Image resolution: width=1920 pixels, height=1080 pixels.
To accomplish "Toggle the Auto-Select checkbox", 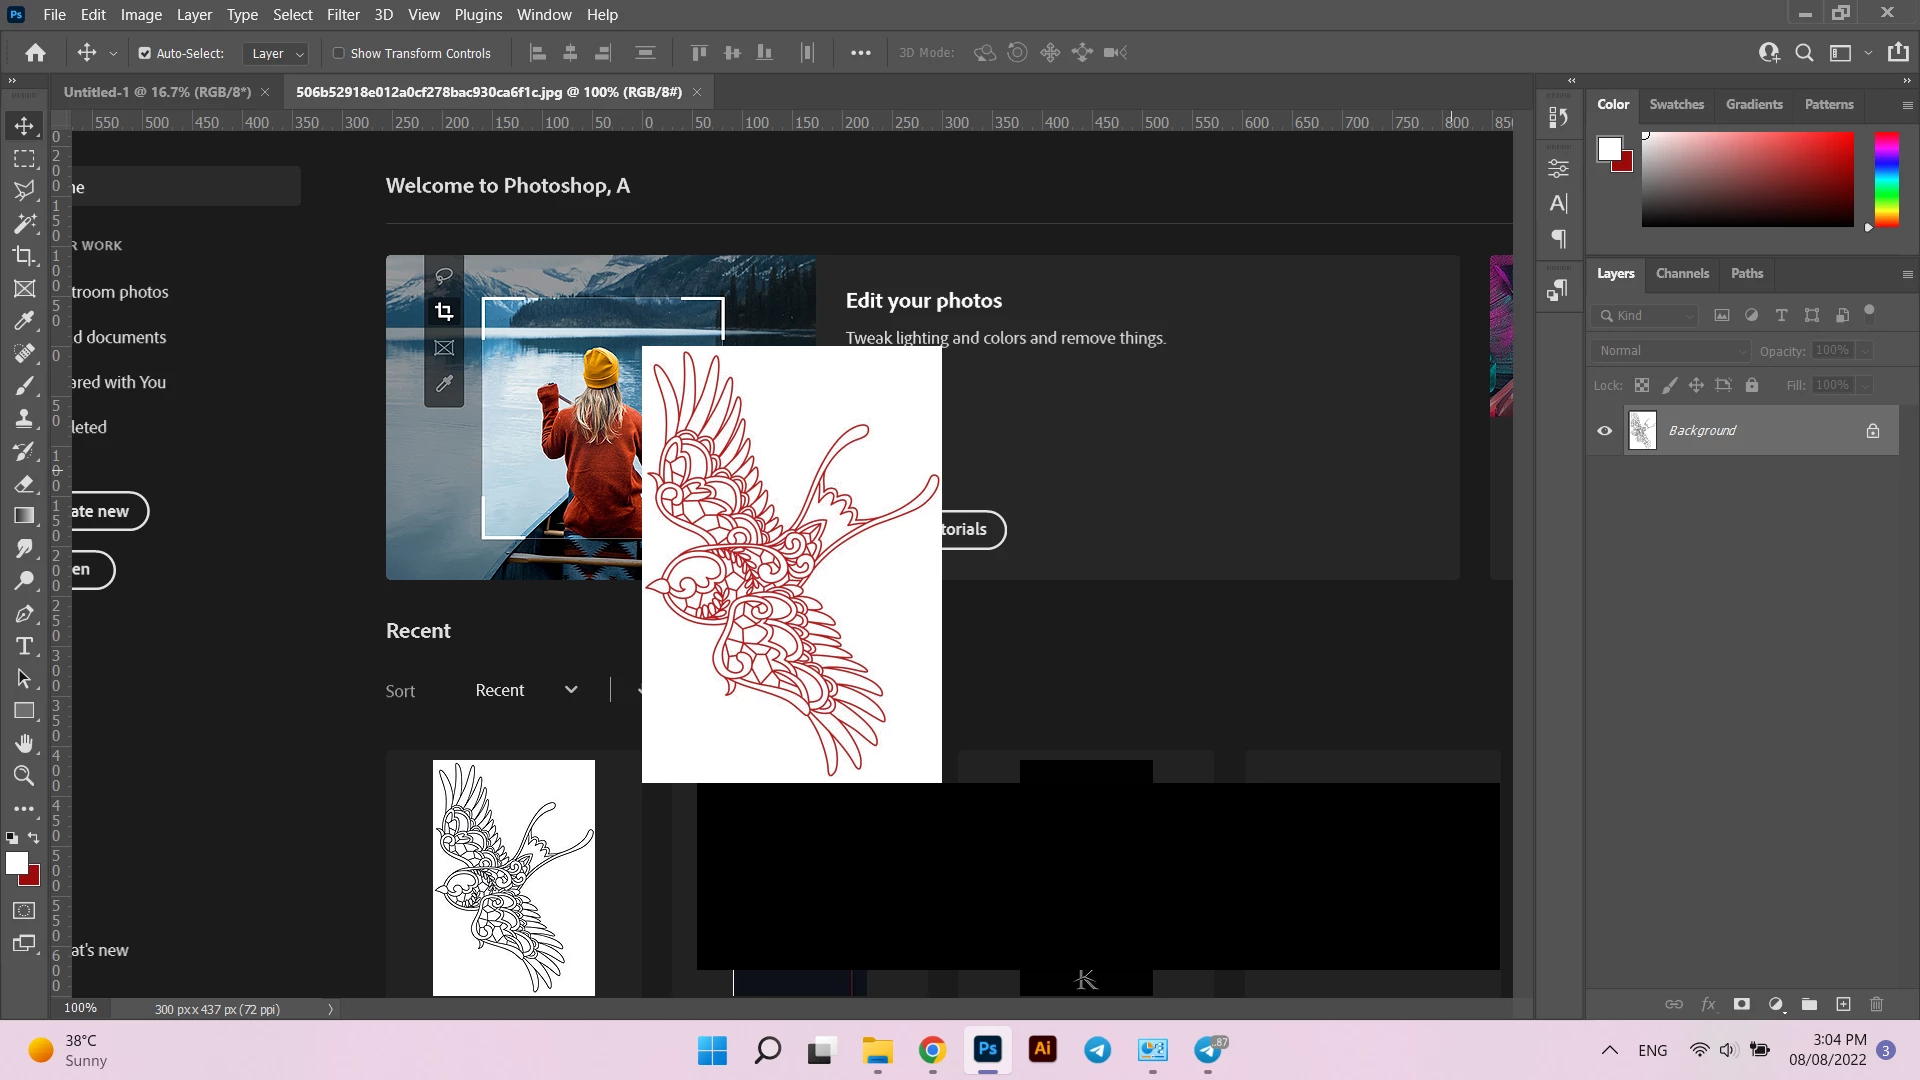I will click(x=145, y=53).
